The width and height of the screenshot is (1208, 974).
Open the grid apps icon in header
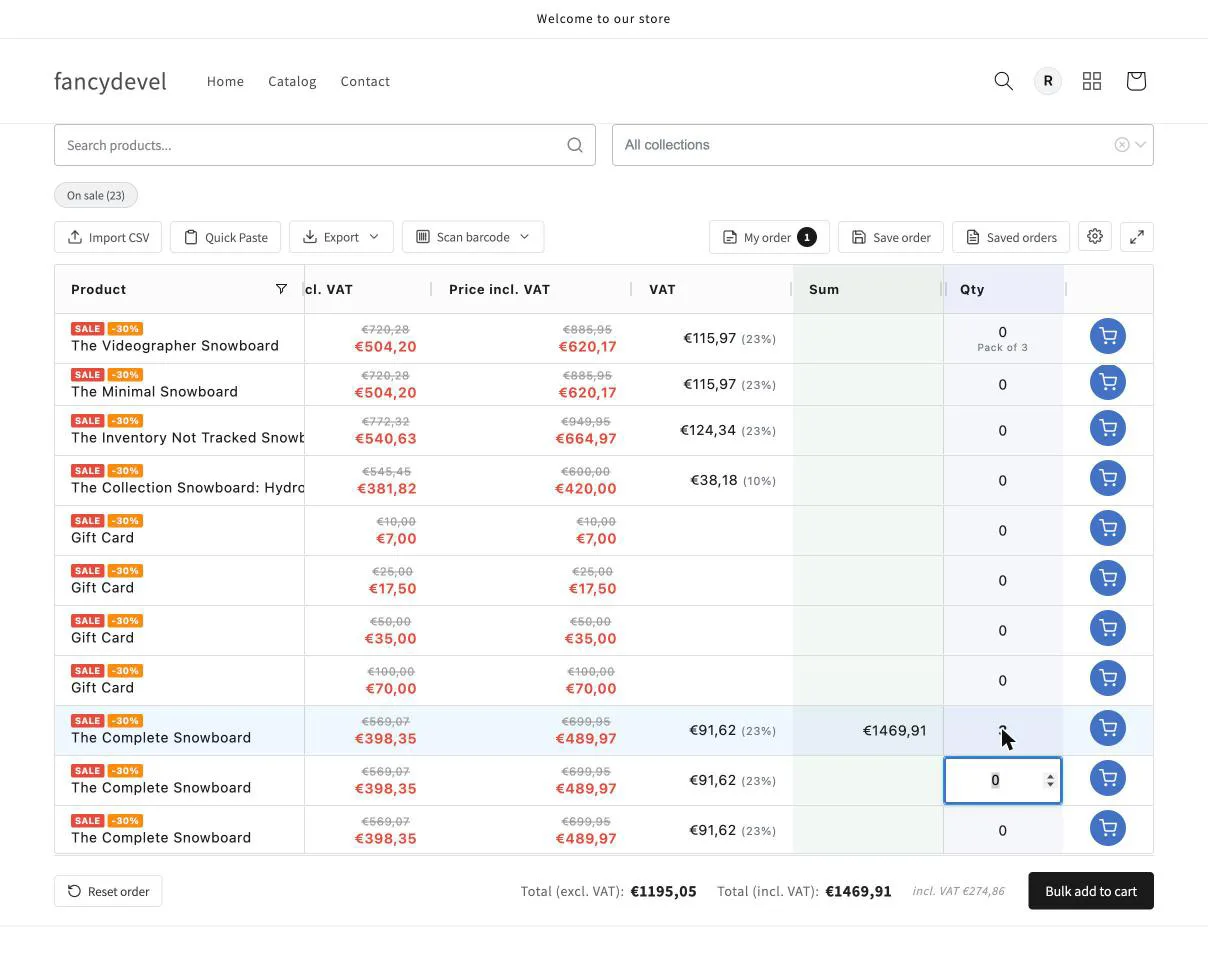click(1092, 81)
